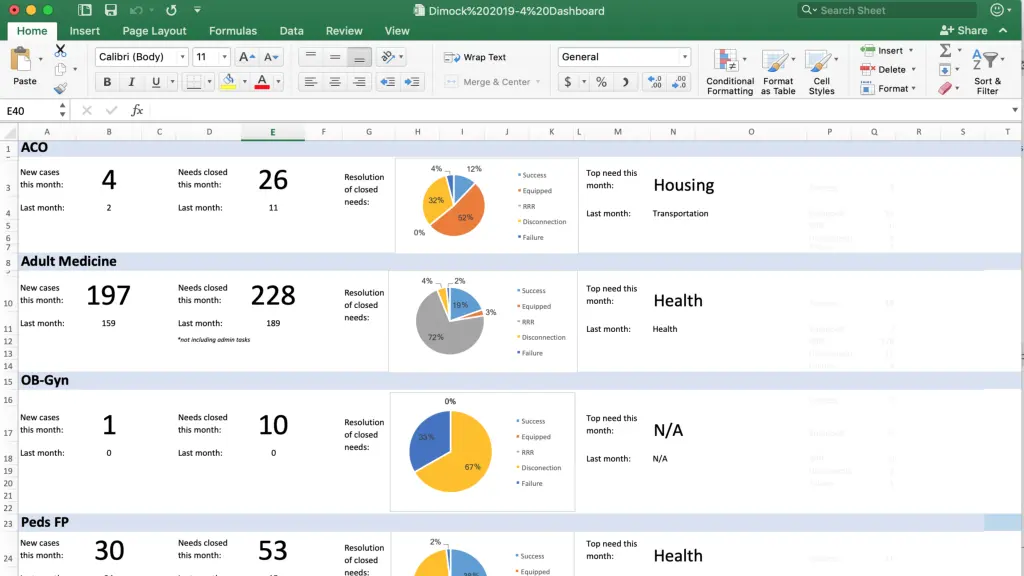The width and height of the screenshot is (1024, 576).
Task: Apply top vertical alignment
Action: pyautogui.click(x=311, y=57)
